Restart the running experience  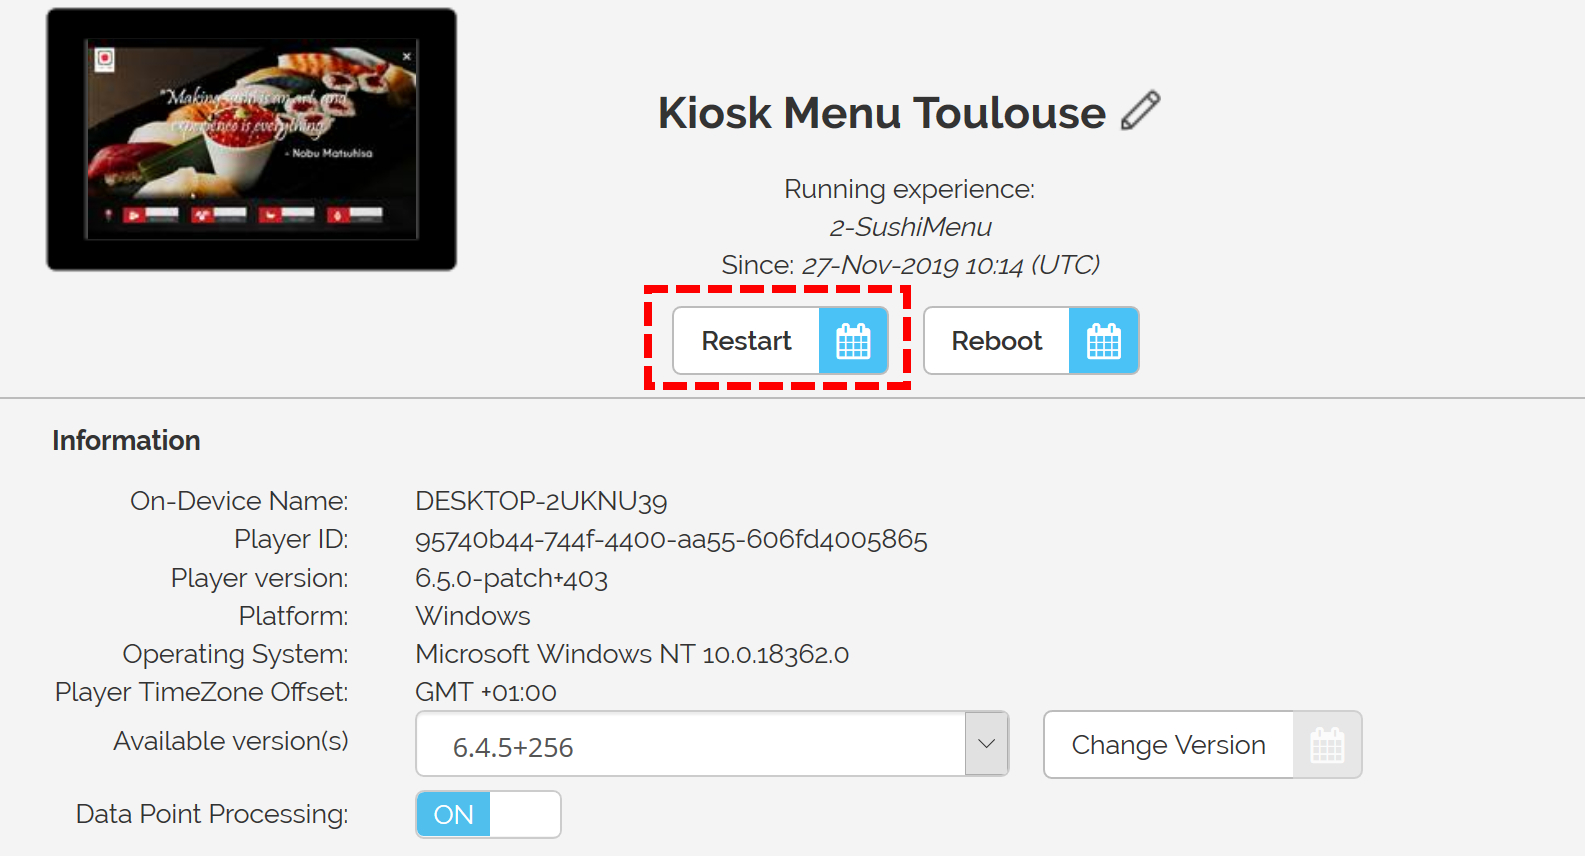(746, 341)
